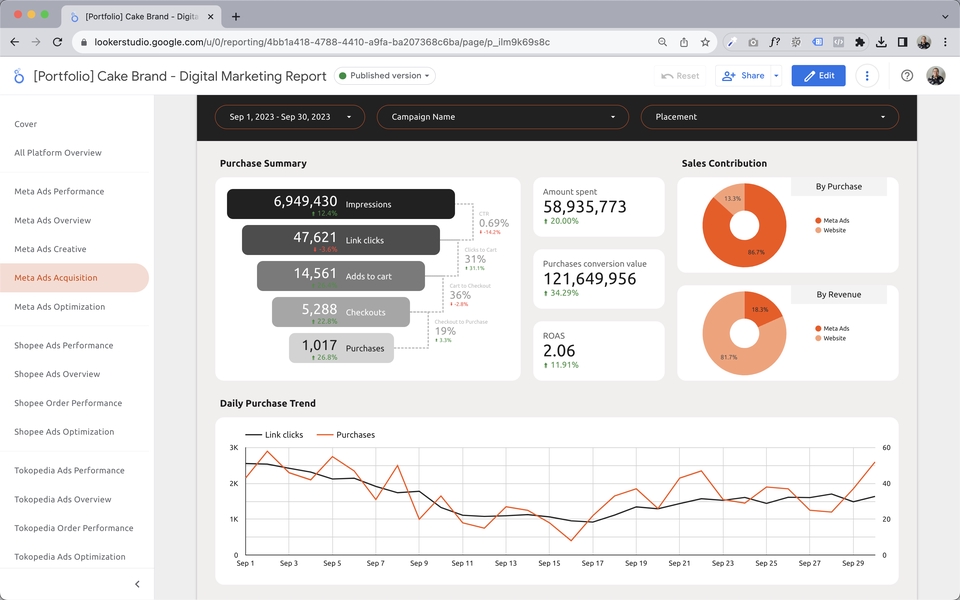Click the blue Edit button
Screen dimensions: 960x600
(818, 76)
